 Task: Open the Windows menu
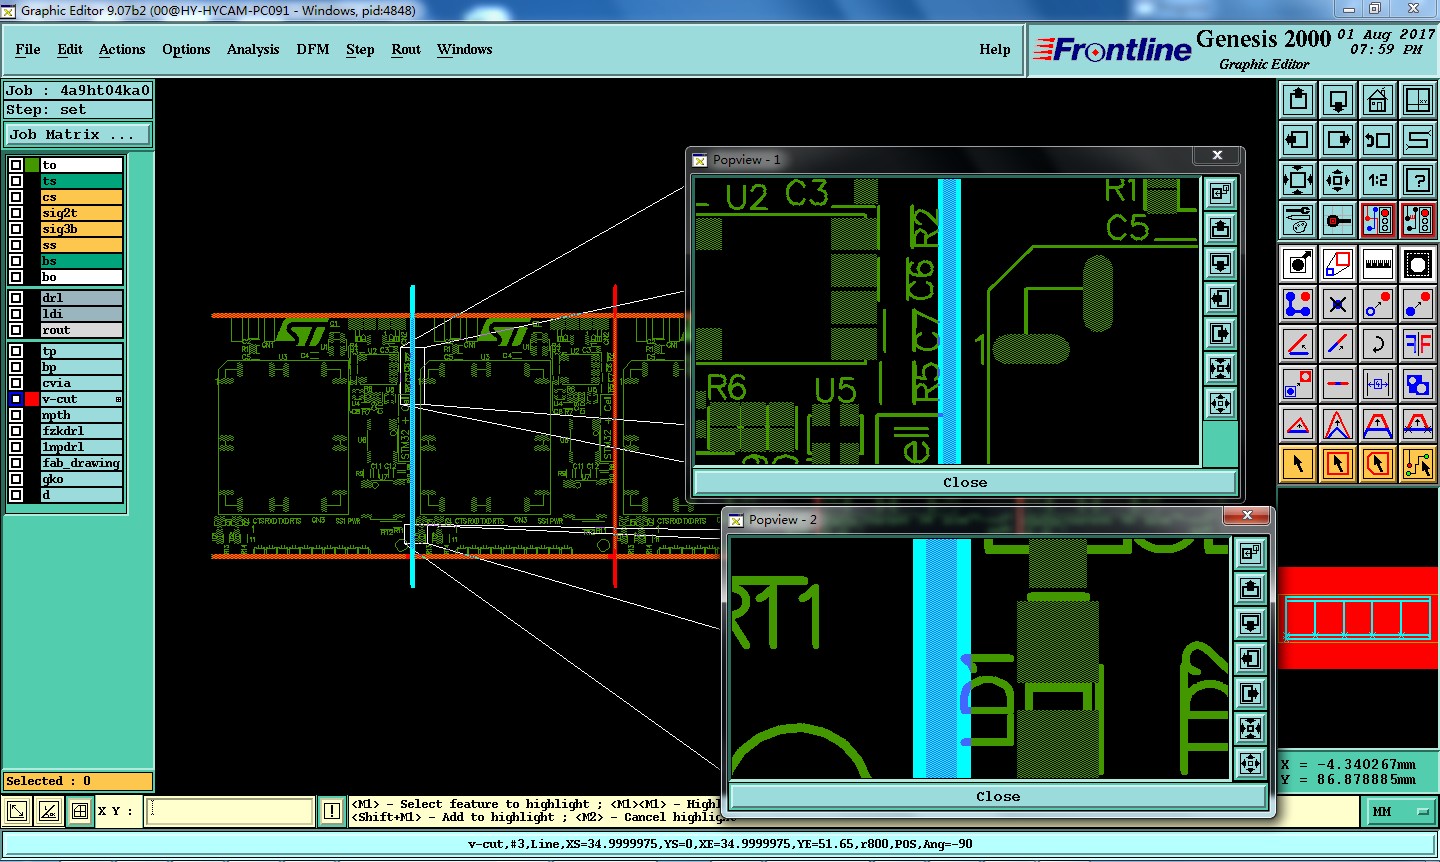(465, 49)
